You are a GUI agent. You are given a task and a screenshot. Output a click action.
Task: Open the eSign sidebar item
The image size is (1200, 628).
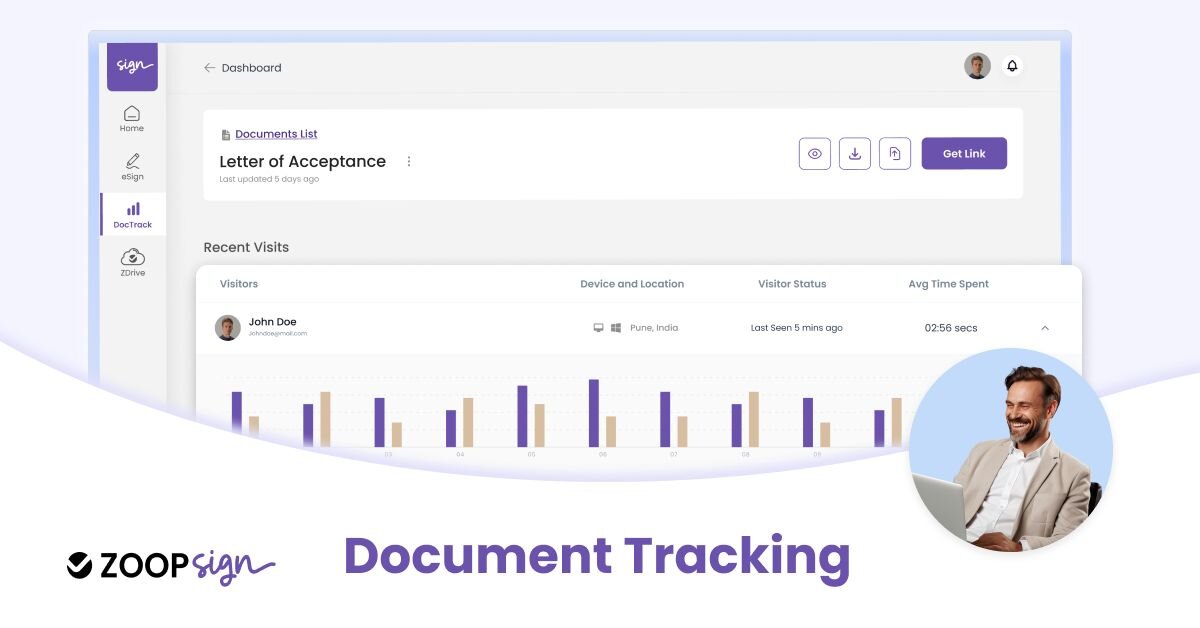132,167
